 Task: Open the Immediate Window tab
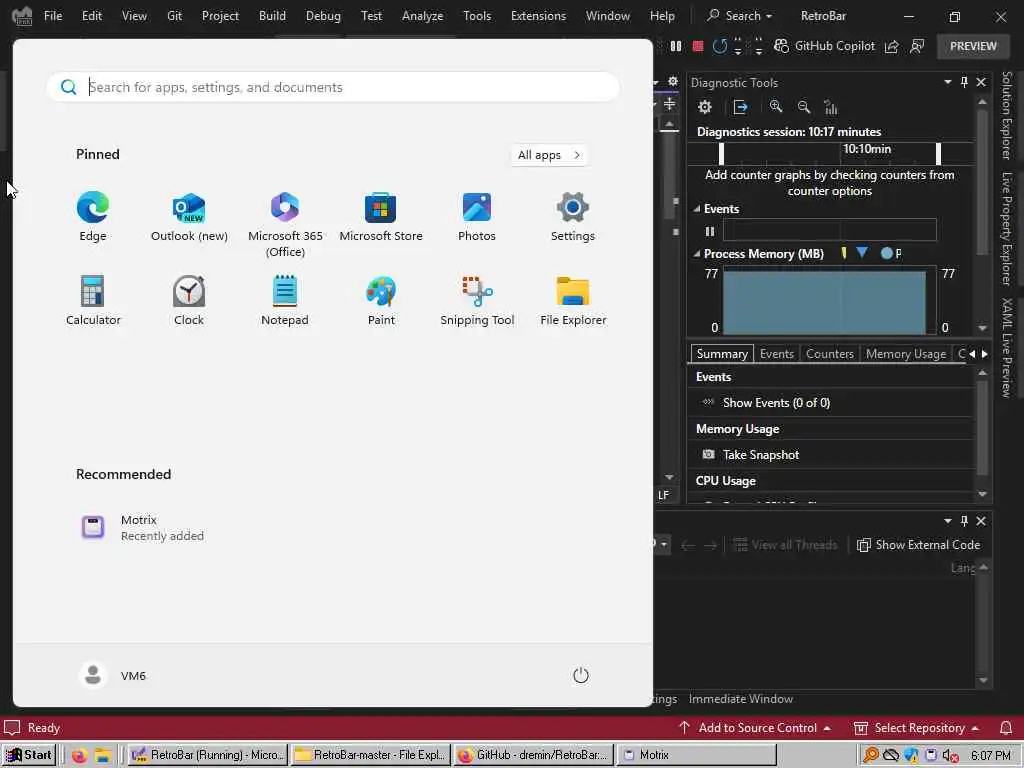[741, 699]
